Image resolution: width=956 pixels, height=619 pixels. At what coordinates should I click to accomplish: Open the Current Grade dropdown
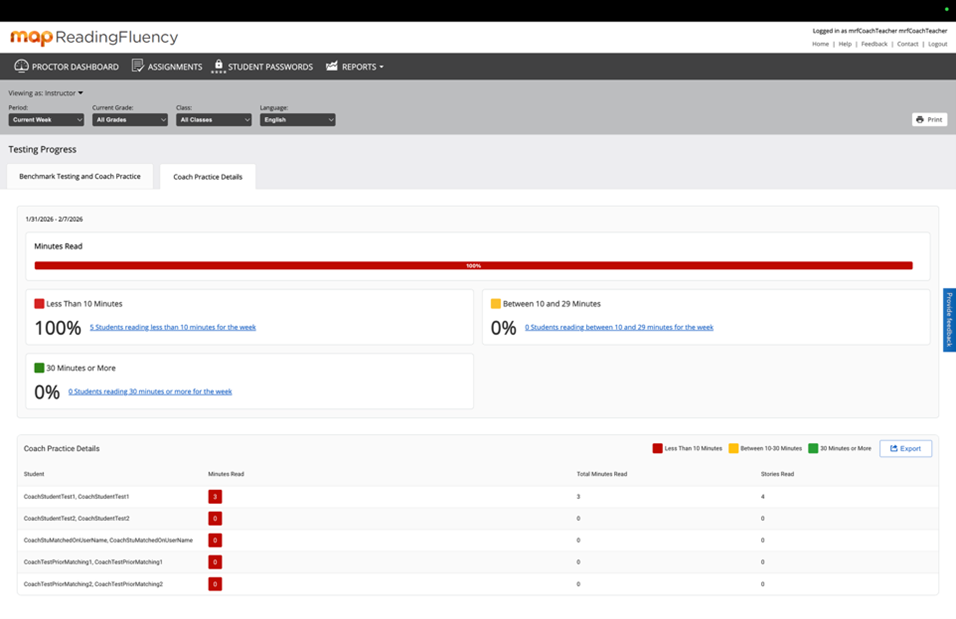tap(130, 120)
